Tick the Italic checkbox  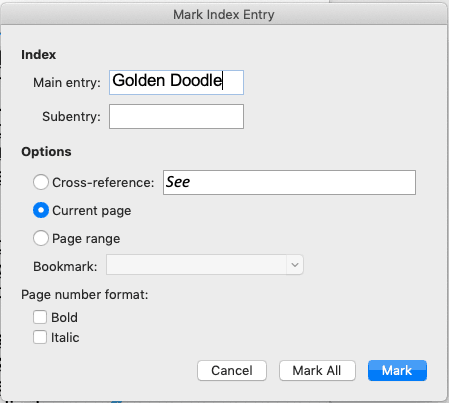coord(40,337)
